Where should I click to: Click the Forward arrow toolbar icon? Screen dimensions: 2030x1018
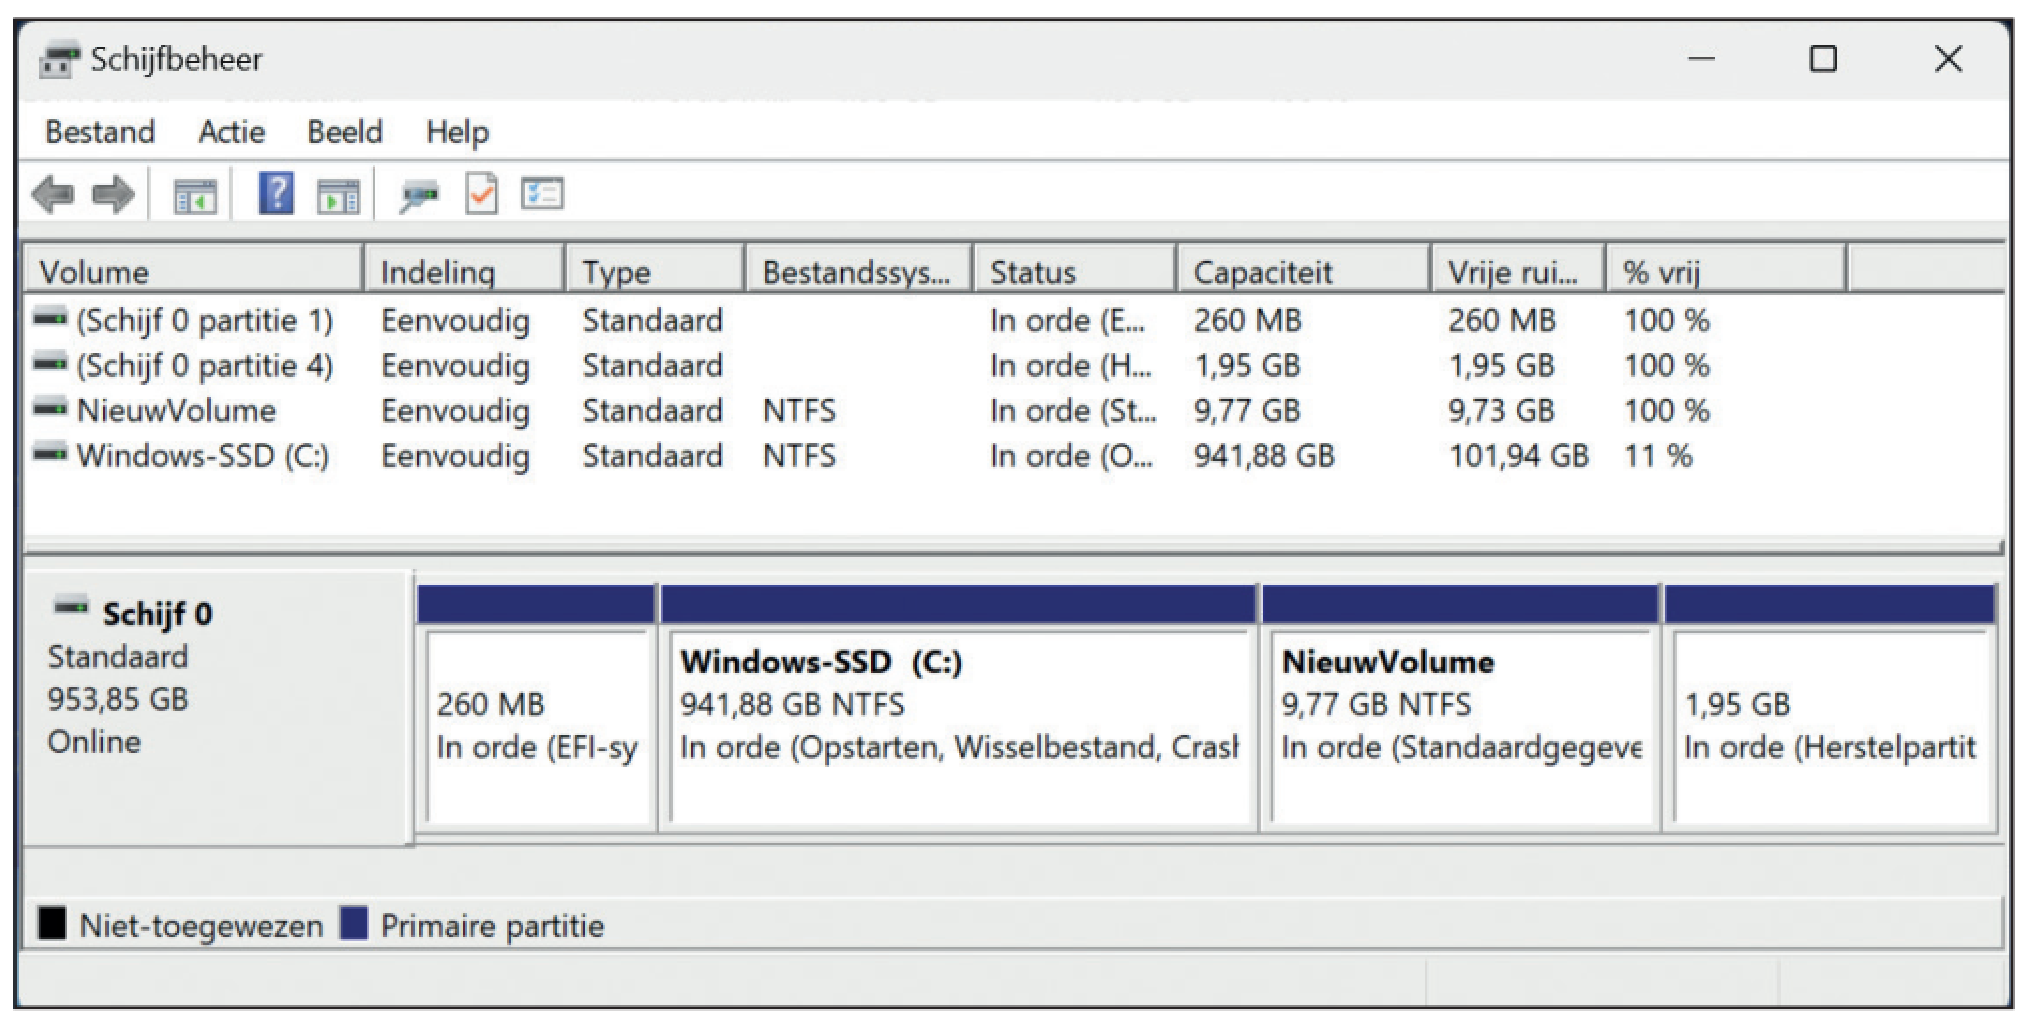point(112,194)
